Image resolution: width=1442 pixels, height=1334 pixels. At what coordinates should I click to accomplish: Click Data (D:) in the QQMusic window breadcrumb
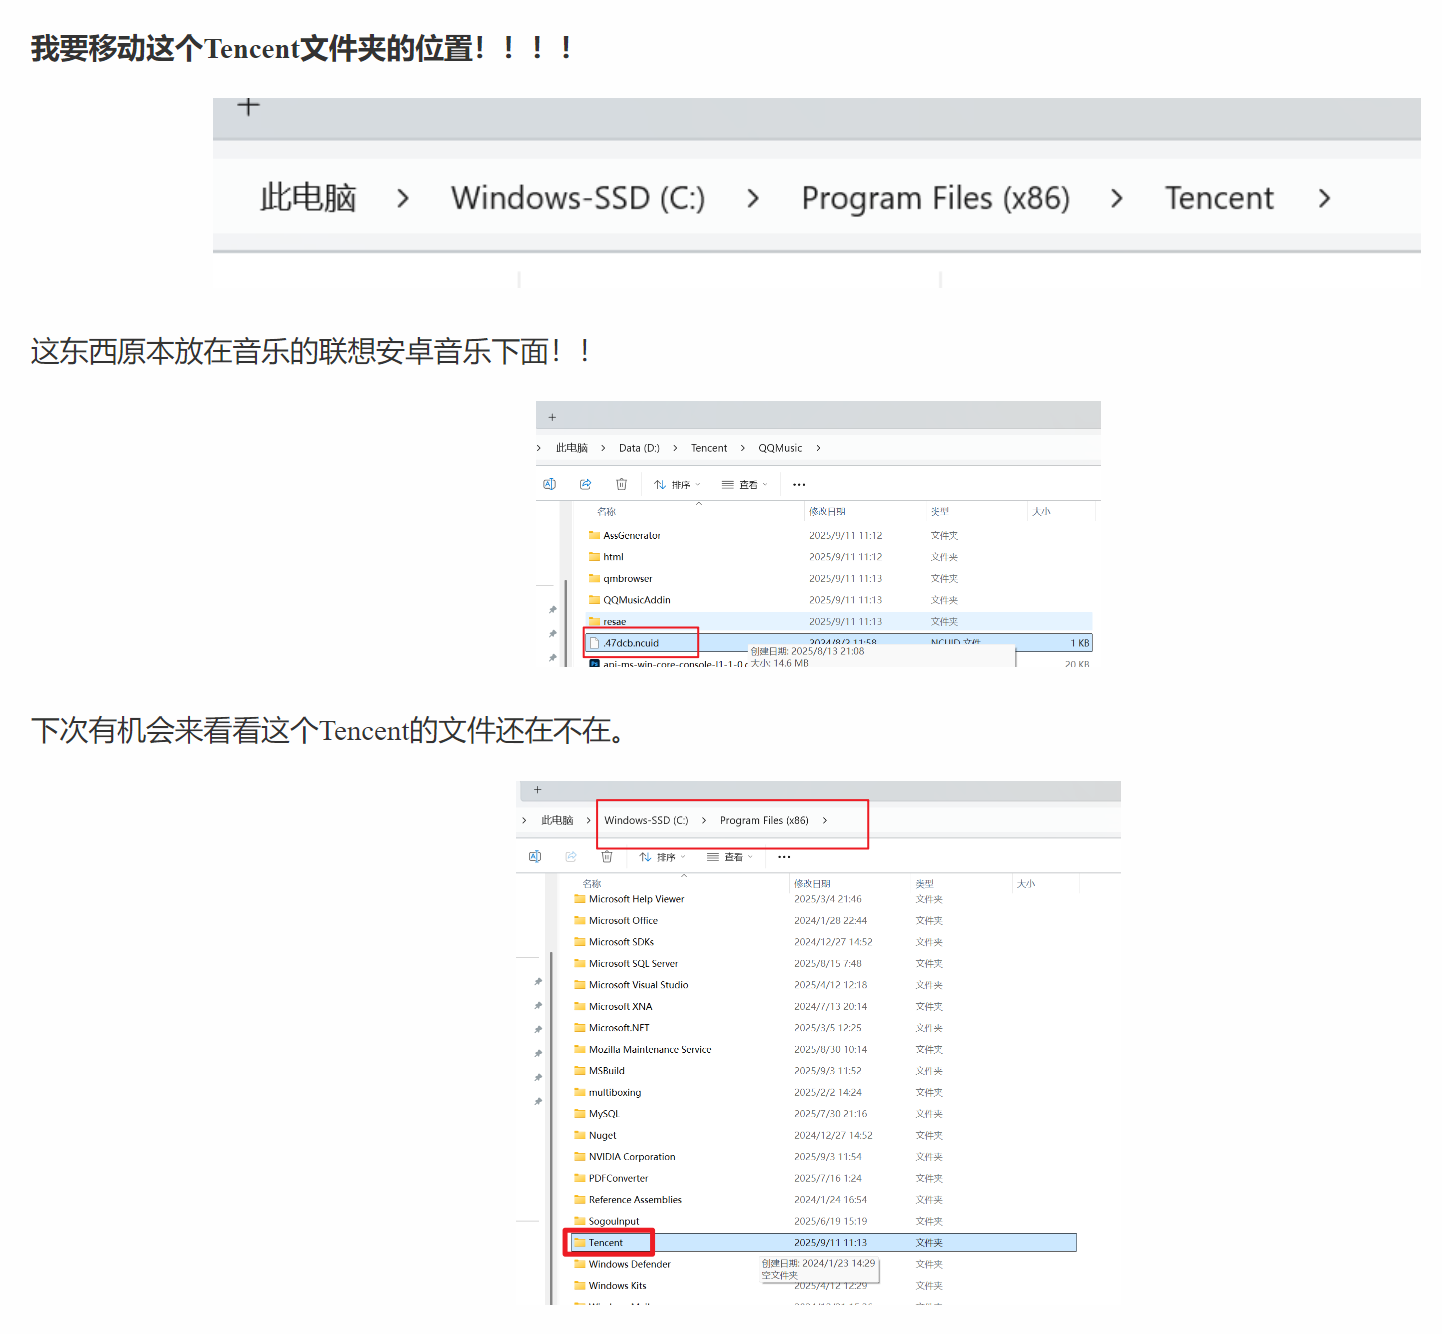tap(639, 448)
